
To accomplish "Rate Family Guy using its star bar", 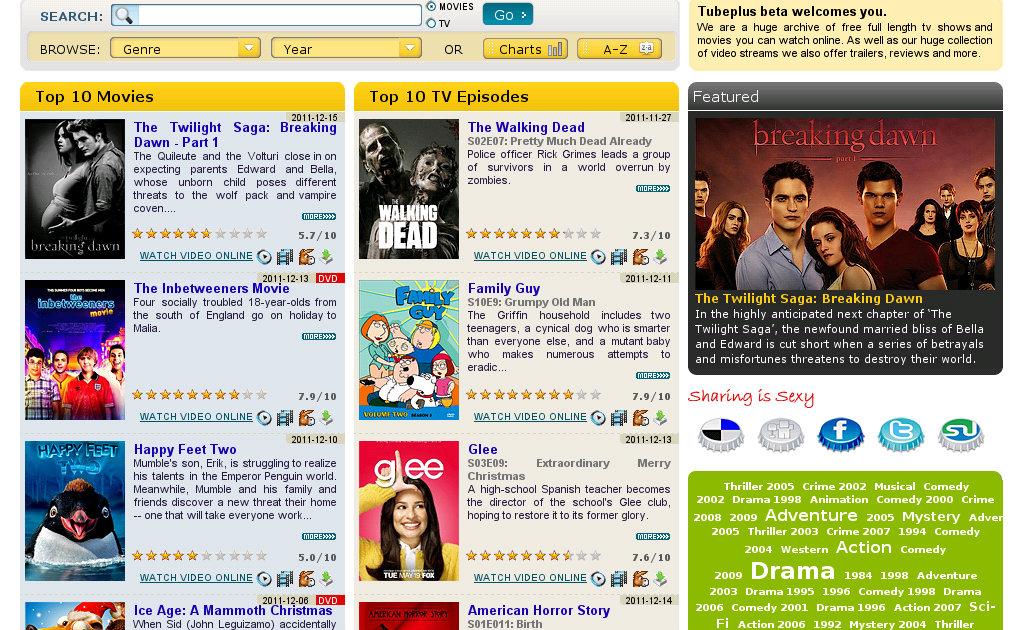I will (x=534, y=394).
